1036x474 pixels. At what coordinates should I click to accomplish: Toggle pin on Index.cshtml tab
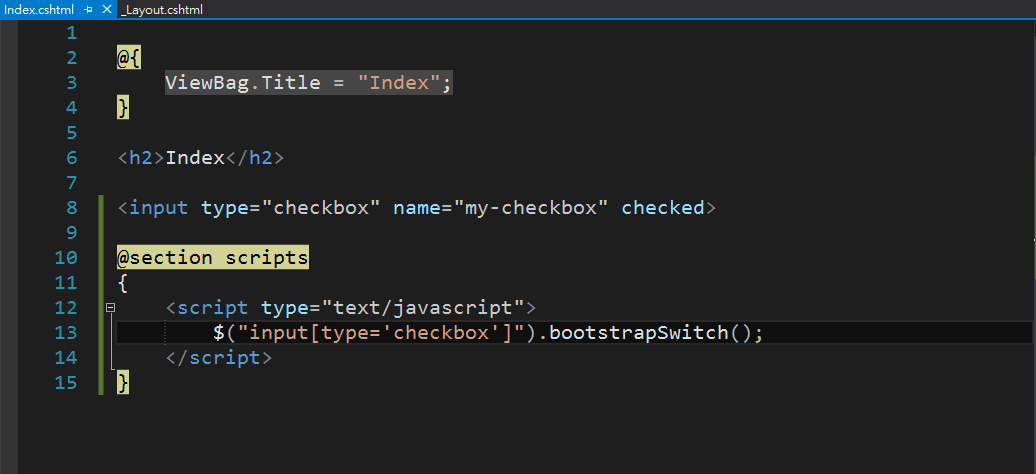[89, 10]
